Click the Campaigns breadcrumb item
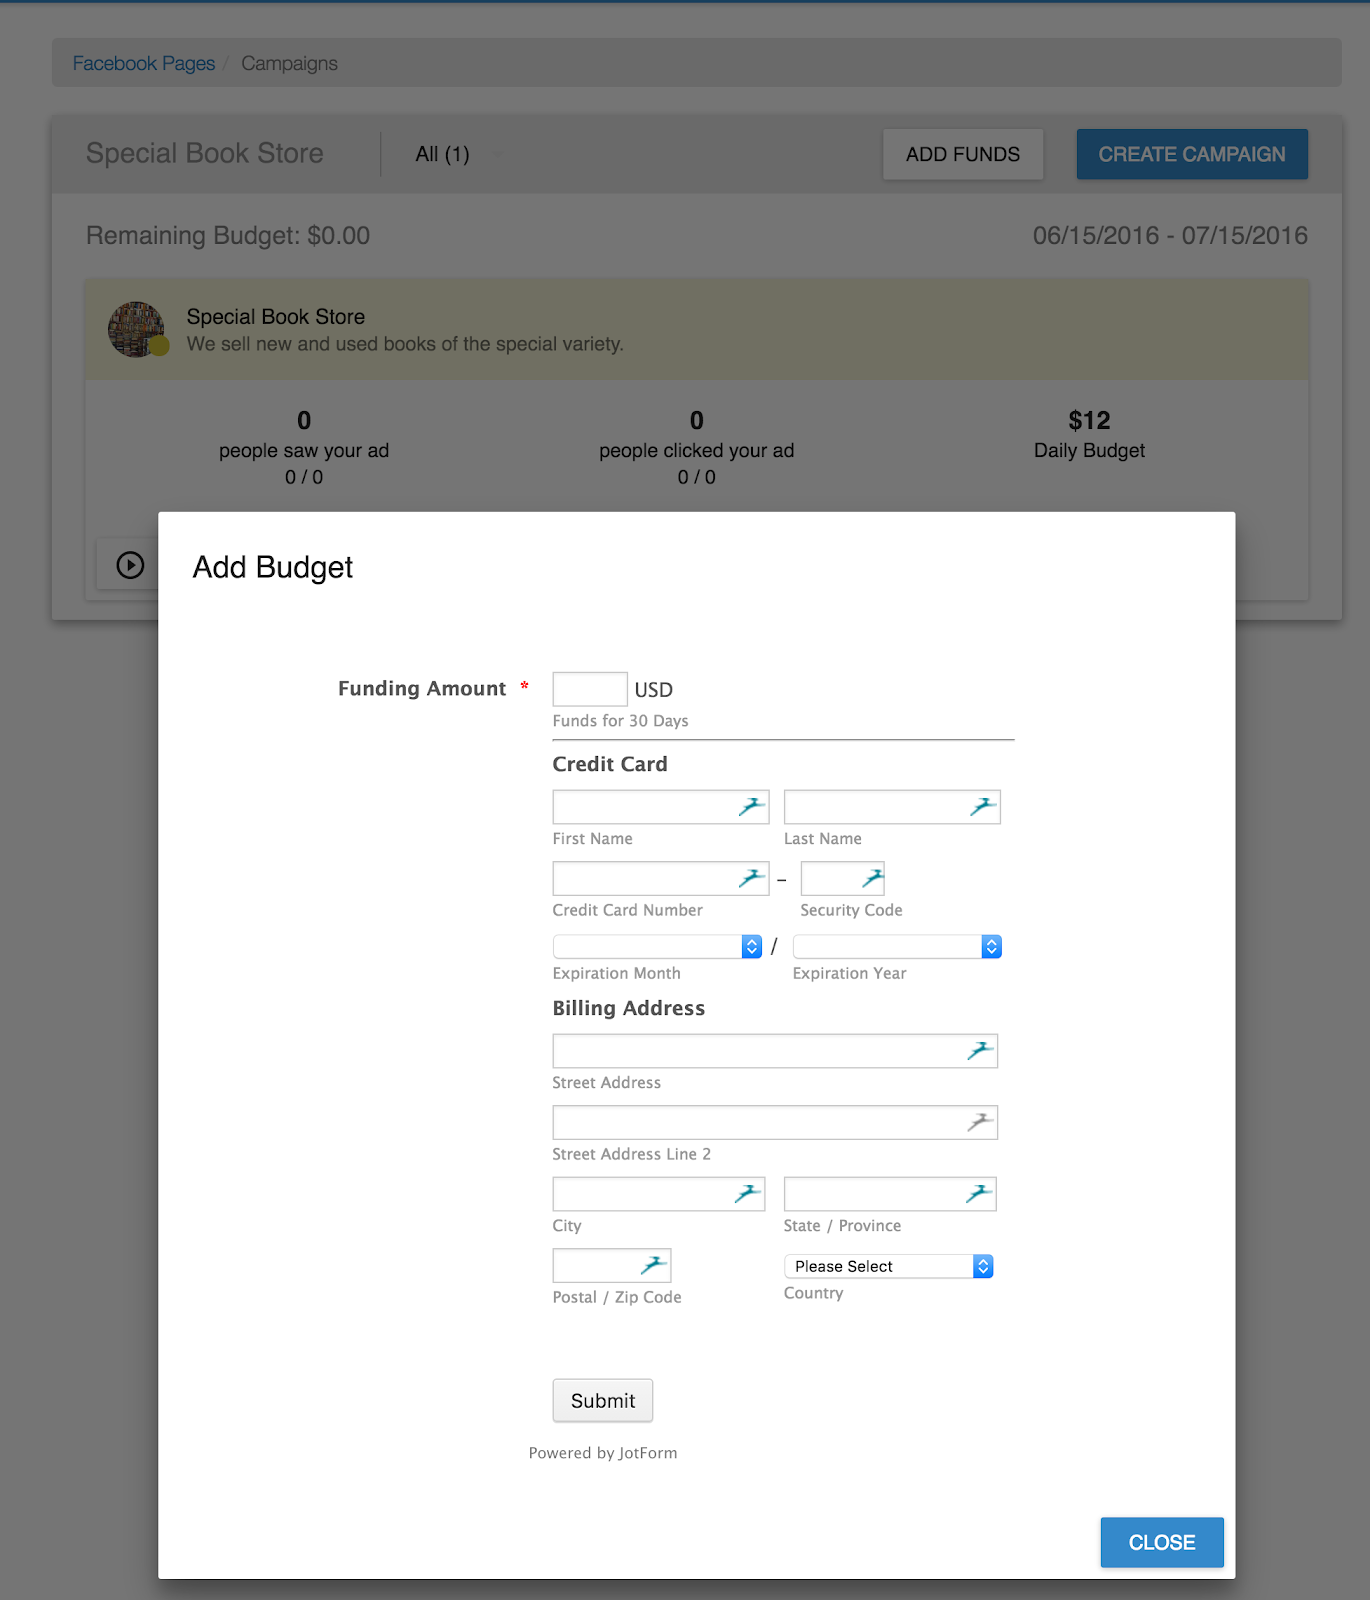This screenshot has width=1370, height=1600. tap(289, 63)
